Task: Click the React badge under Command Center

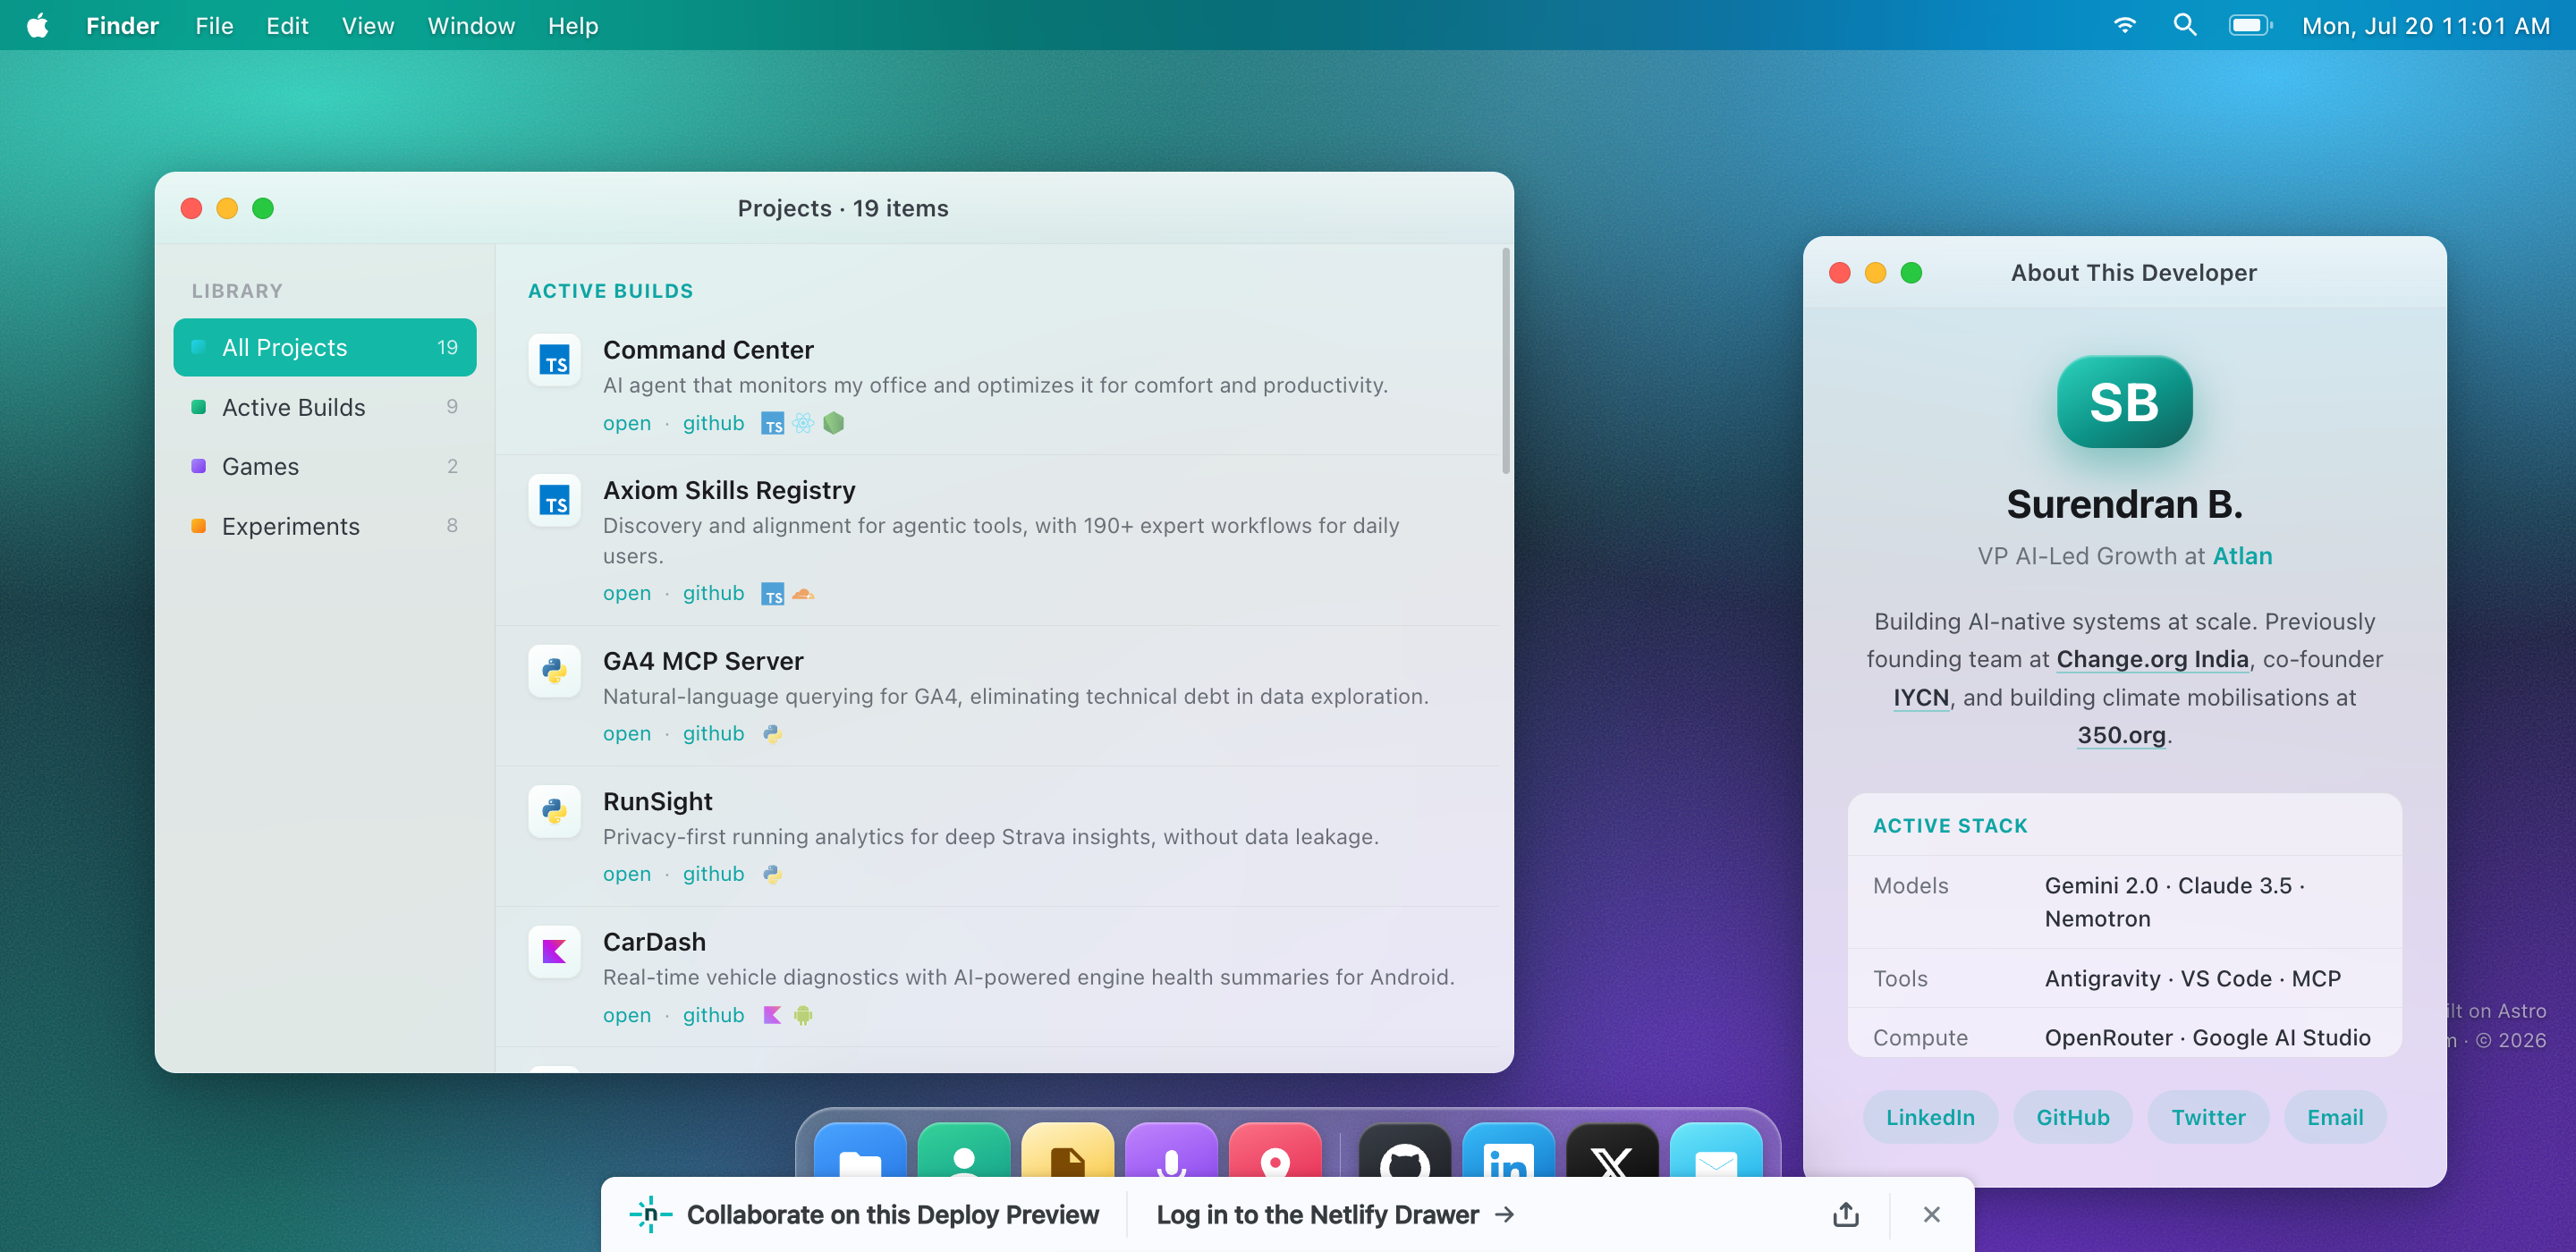Action: (803, 424)
